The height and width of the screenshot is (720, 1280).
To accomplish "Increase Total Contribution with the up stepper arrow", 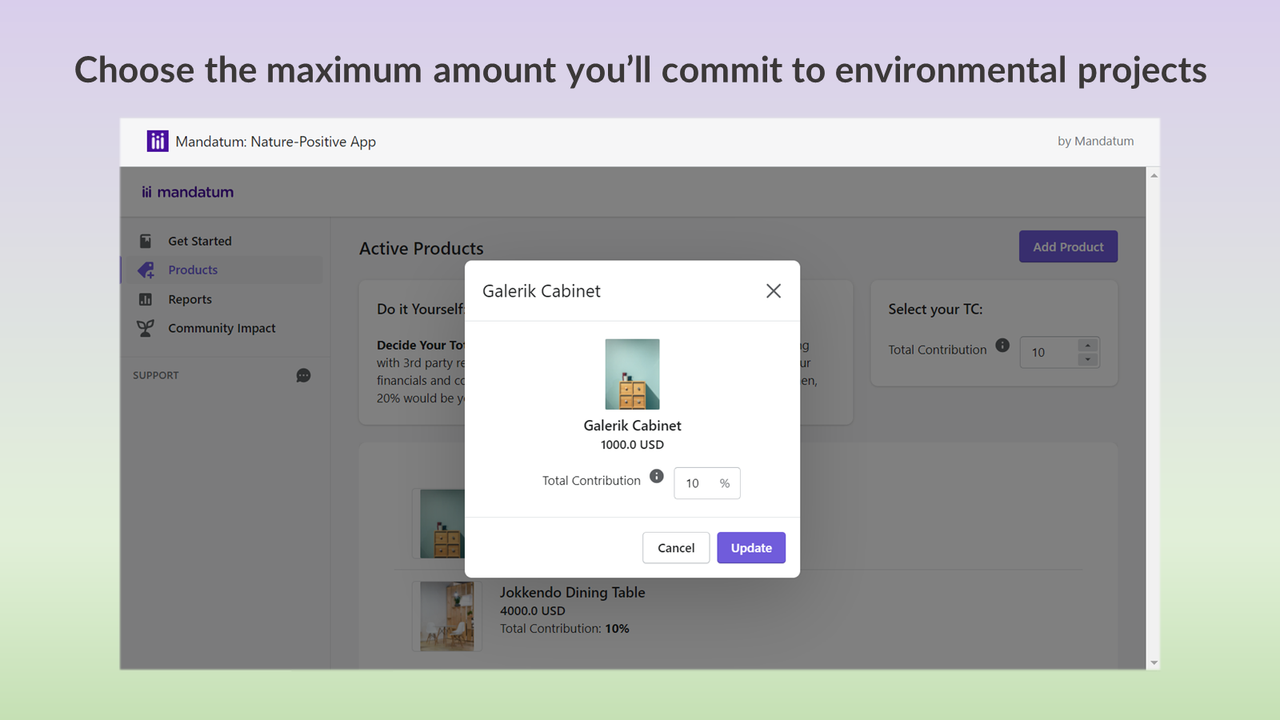I will pos(1089,347).
